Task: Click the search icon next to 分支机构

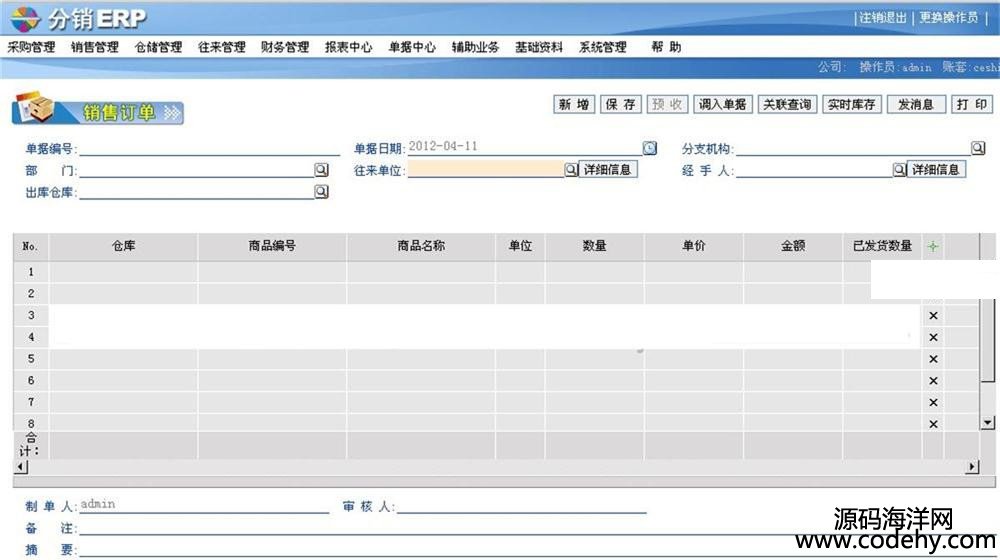Action: 977,148
